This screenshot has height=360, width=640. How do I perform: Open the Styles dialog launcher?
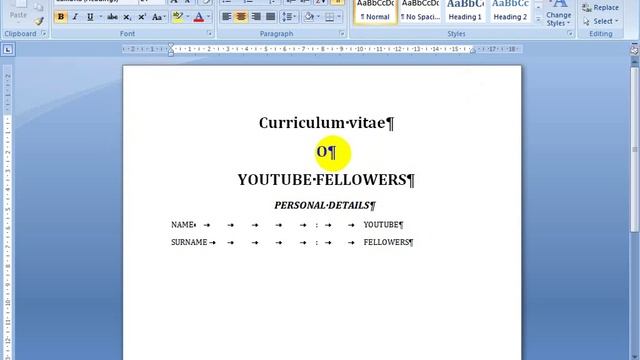pos(570,34)
